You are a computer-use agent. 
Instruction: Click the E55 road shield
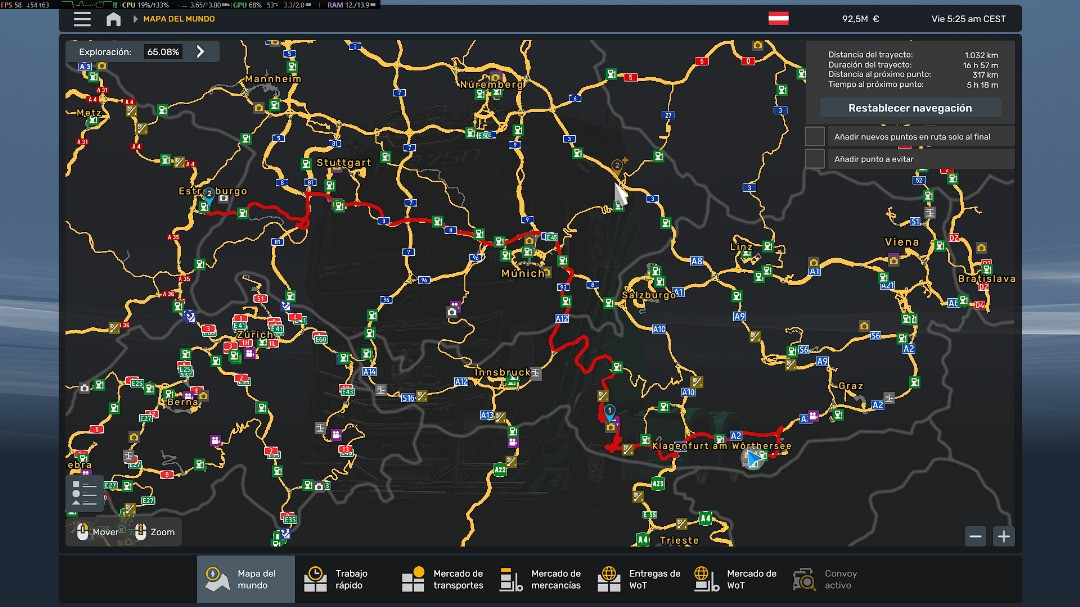650,515
